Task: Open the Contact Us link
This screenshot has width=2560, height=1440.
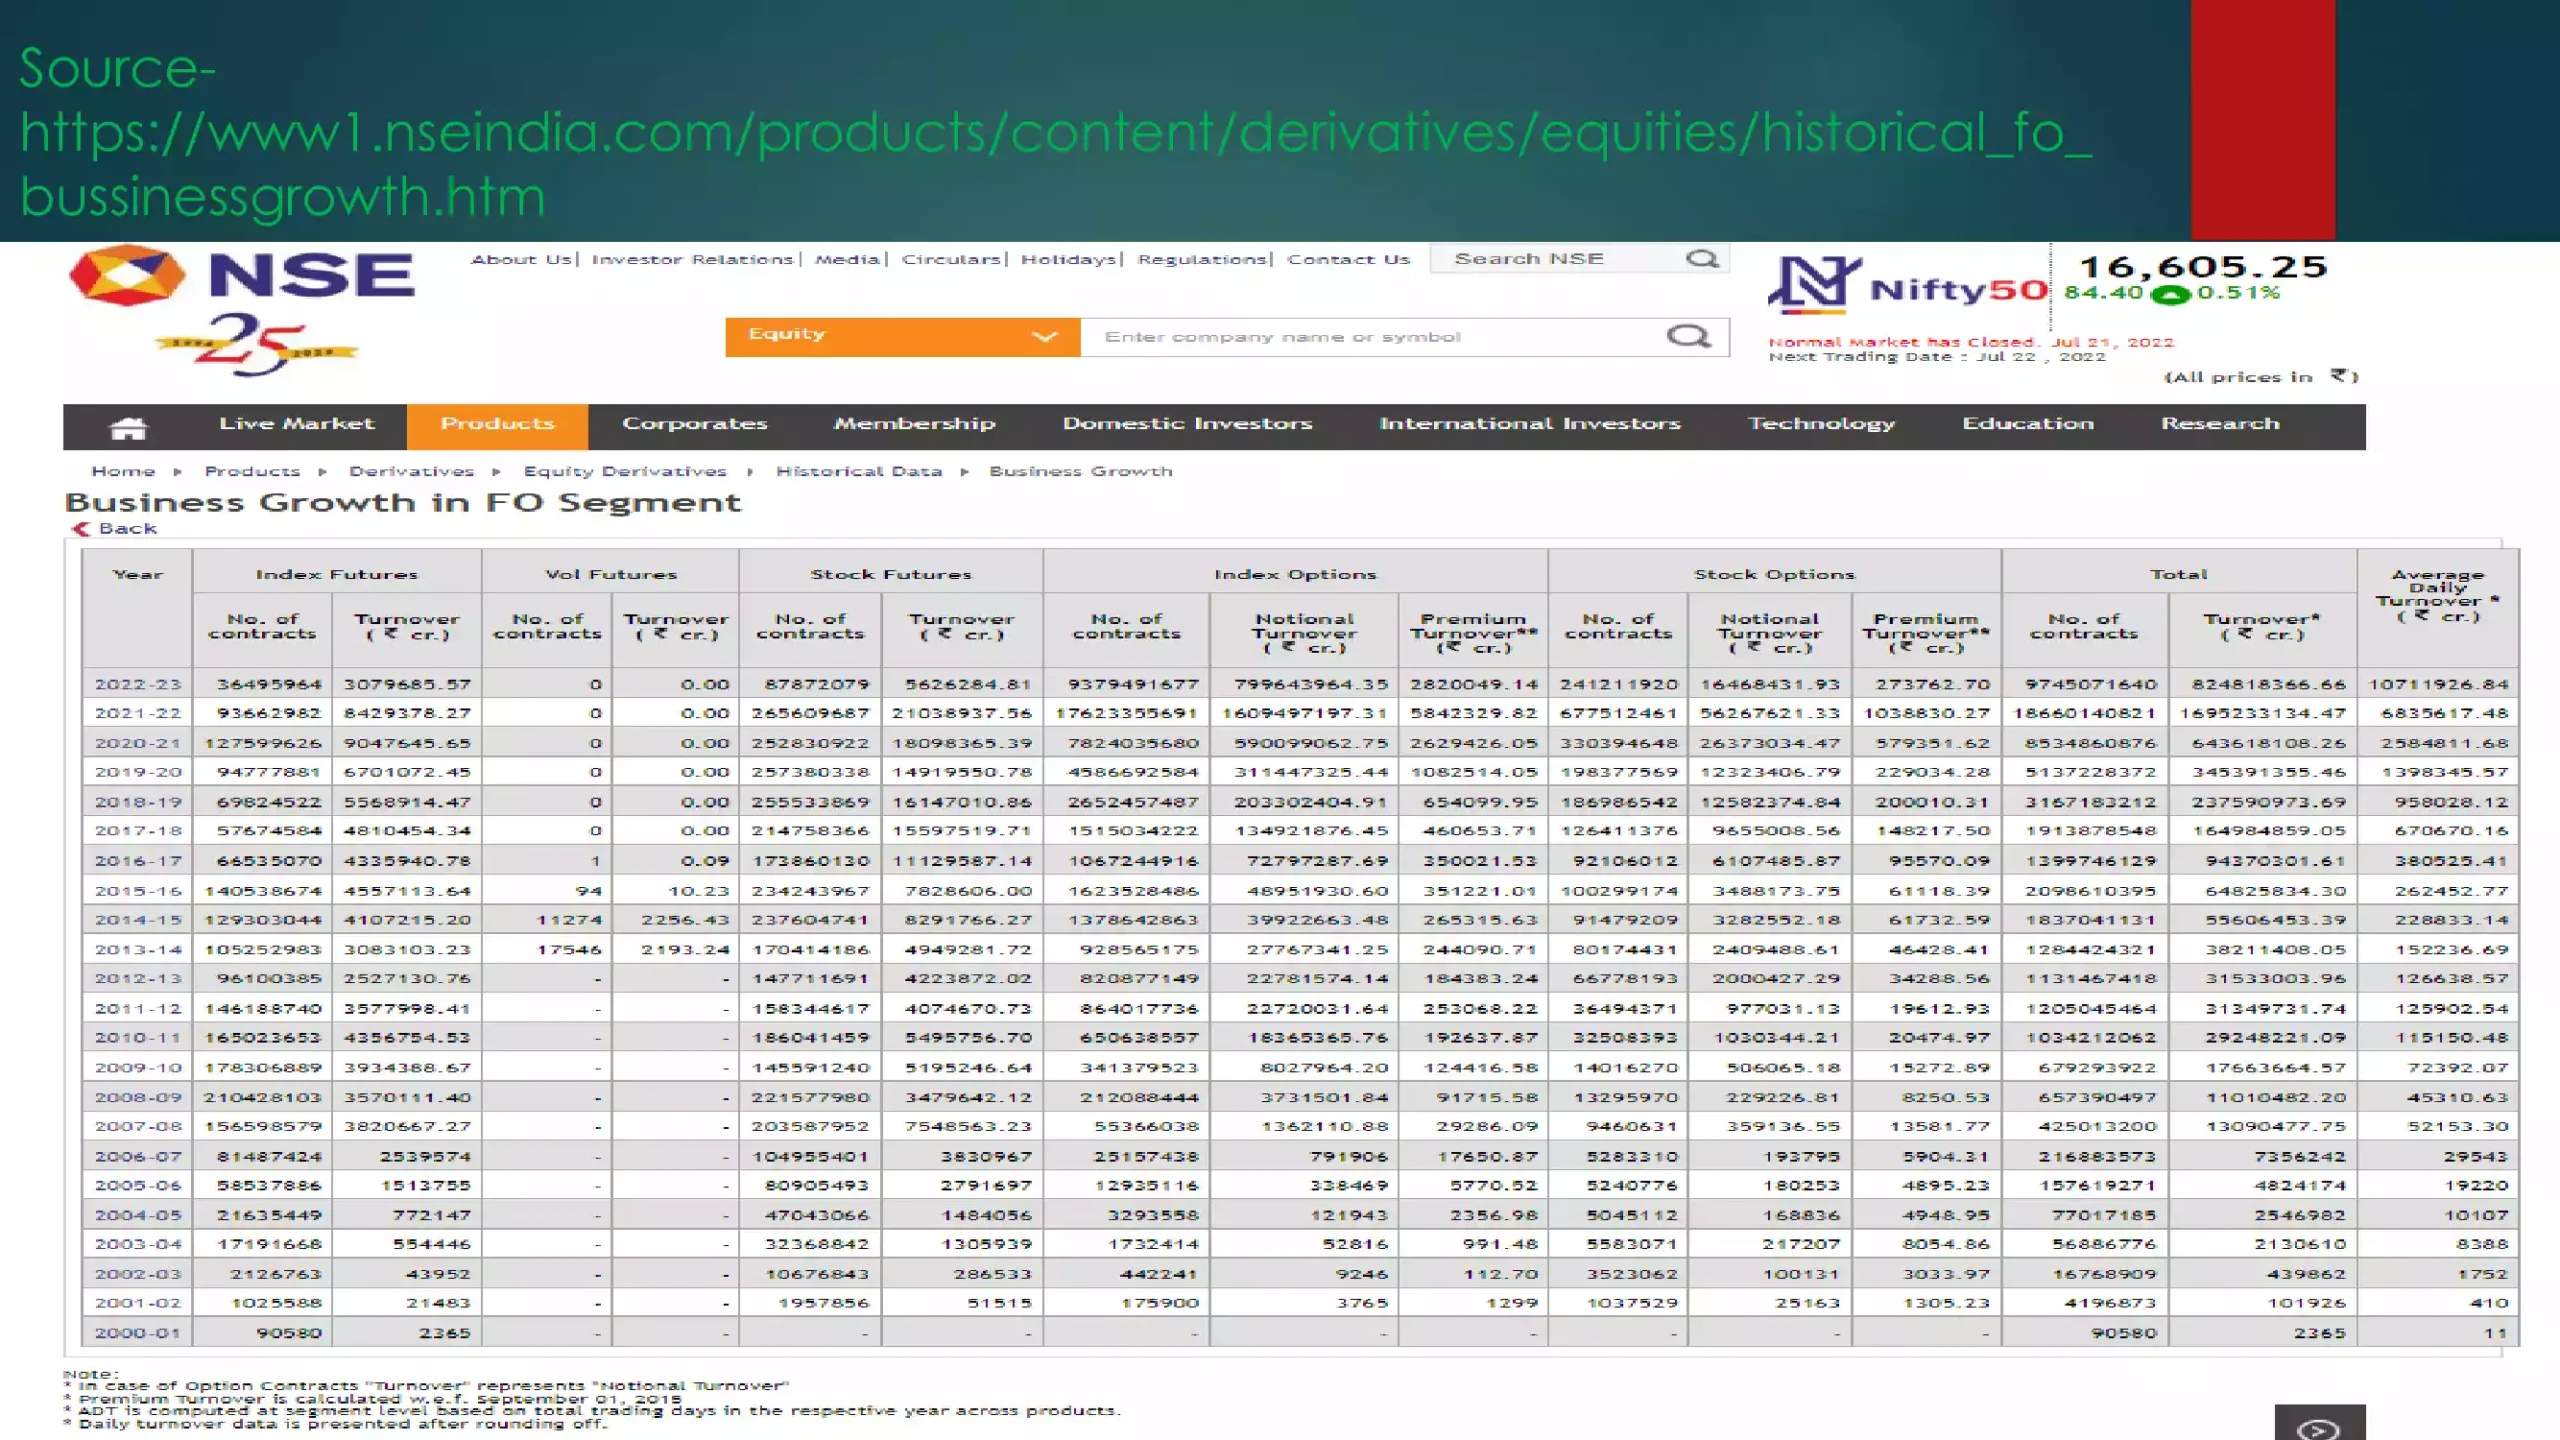Action: pos(1348,259)
